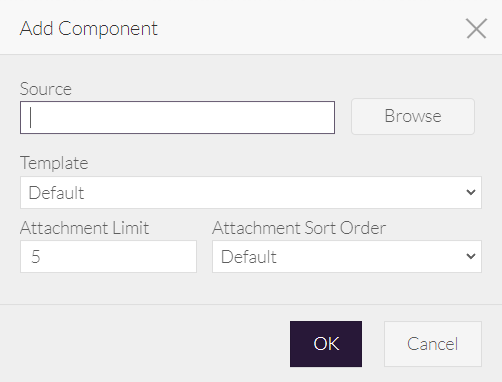The height and width of the screenshot is (382, 502).
Task: Dismiss the dialog using Cancel button
Action: tap(433, 344)
